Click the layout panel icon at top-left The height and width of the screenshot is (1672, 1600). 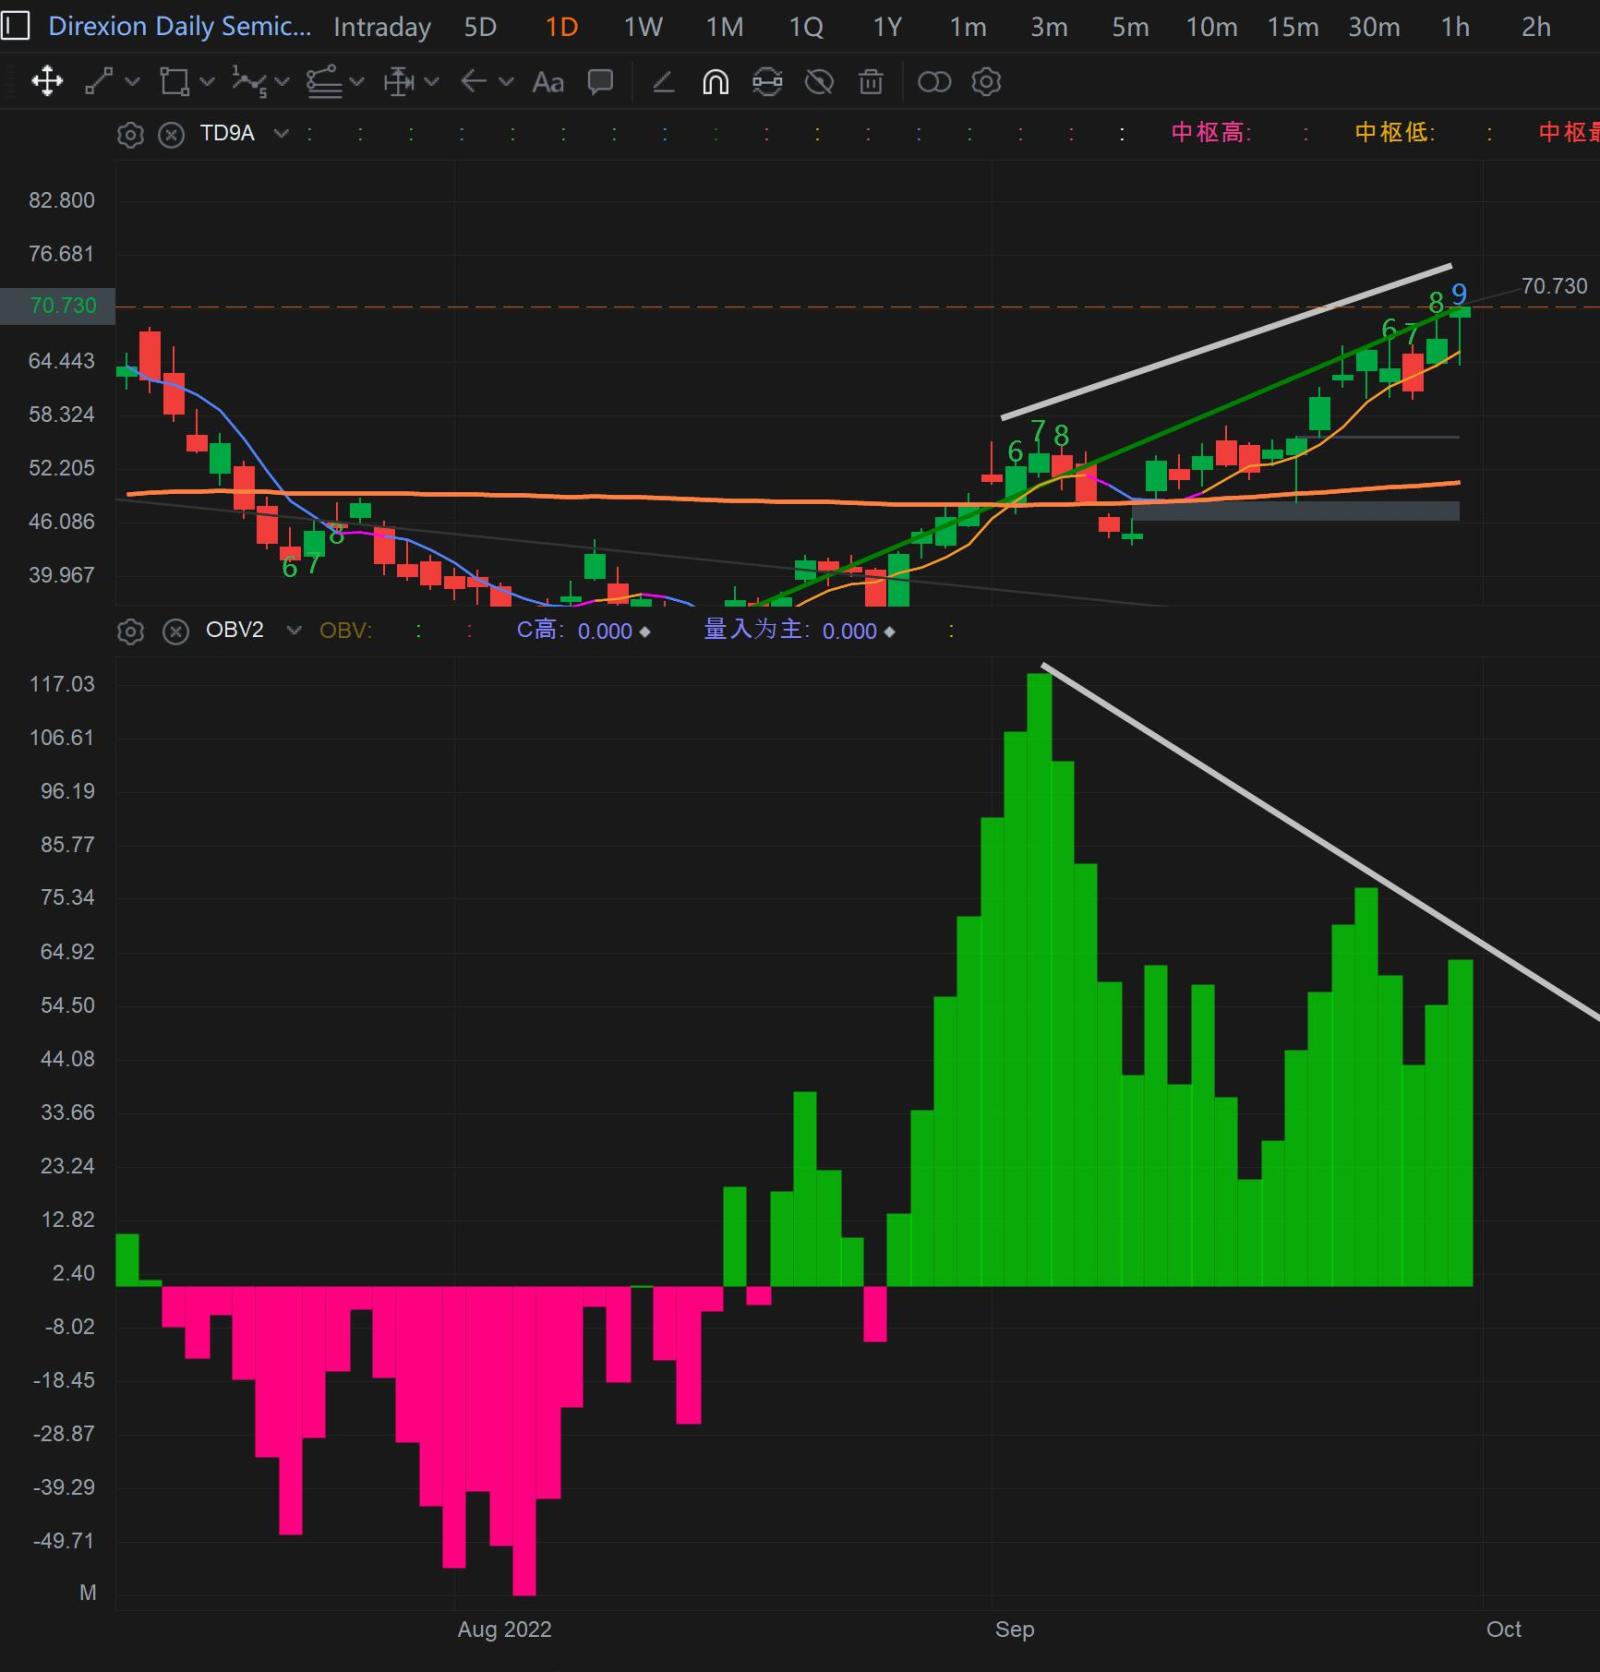pos(15,26)
